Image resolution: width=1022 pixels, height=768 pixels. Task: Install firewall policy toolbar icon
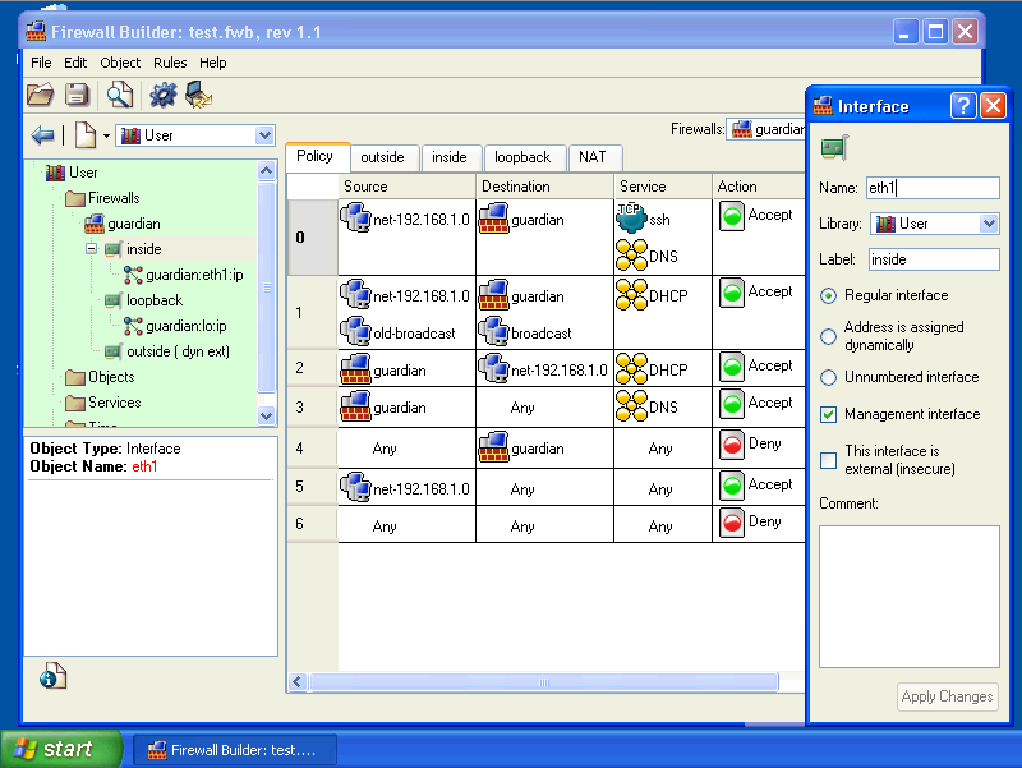[x=199, y=95]
